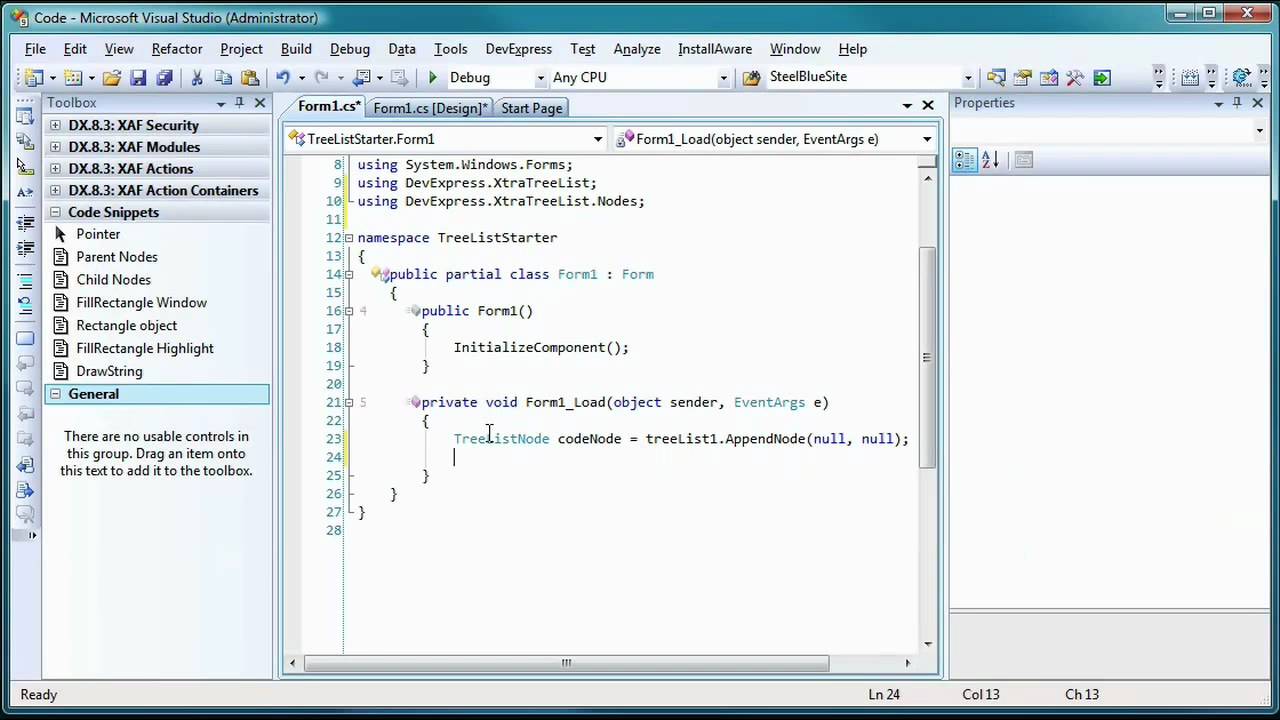This screenshot has height=720, width=1280.
Task: Click the Add New Item toolbar icon
Action: 73,78
